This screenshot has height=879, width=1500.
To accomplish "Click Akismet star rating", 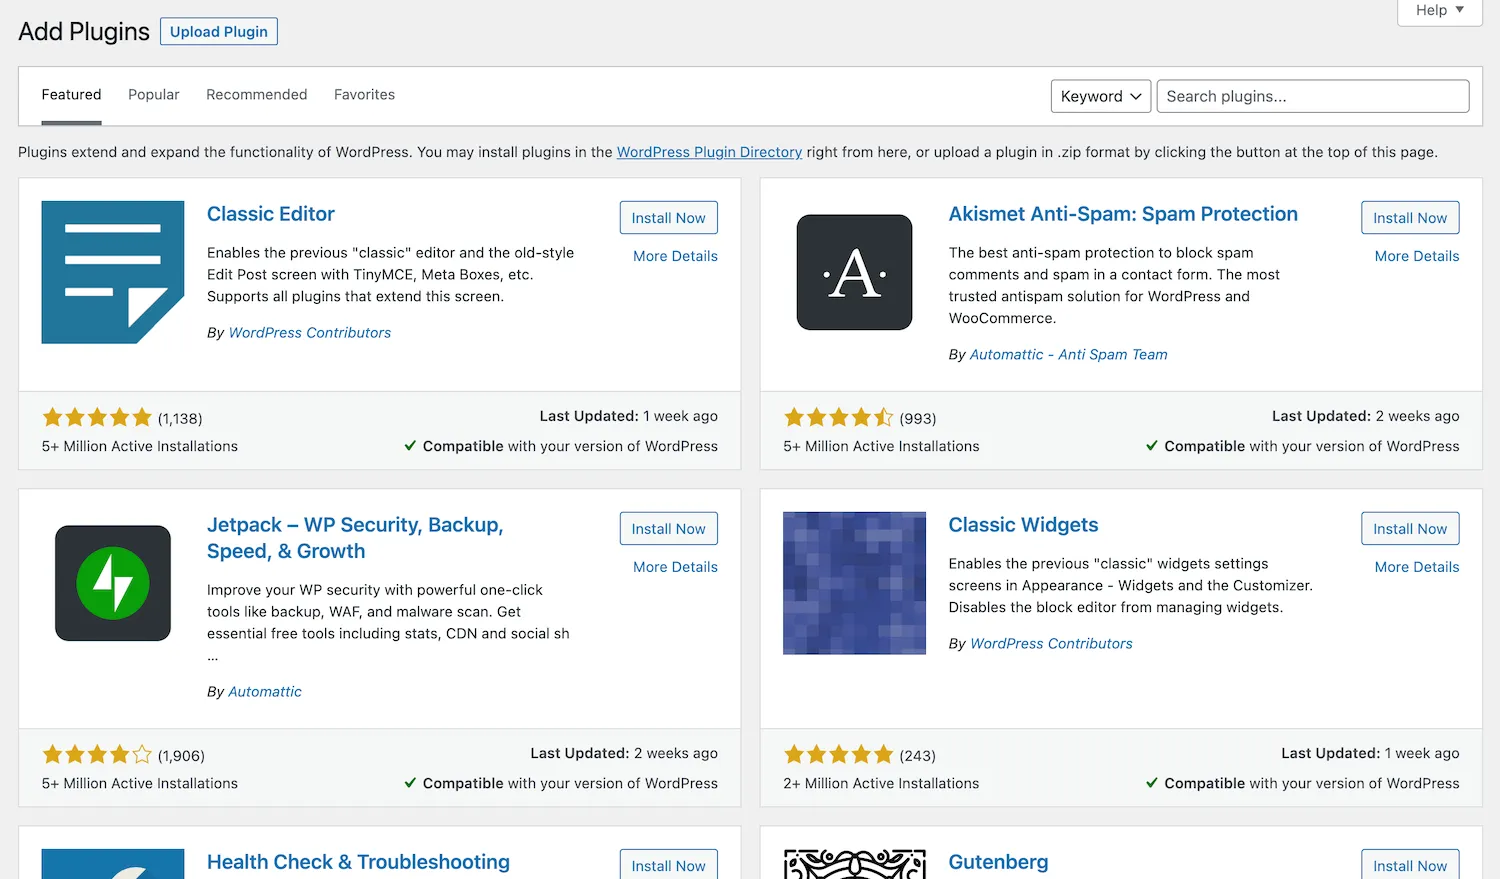I will tap(838, 418).
